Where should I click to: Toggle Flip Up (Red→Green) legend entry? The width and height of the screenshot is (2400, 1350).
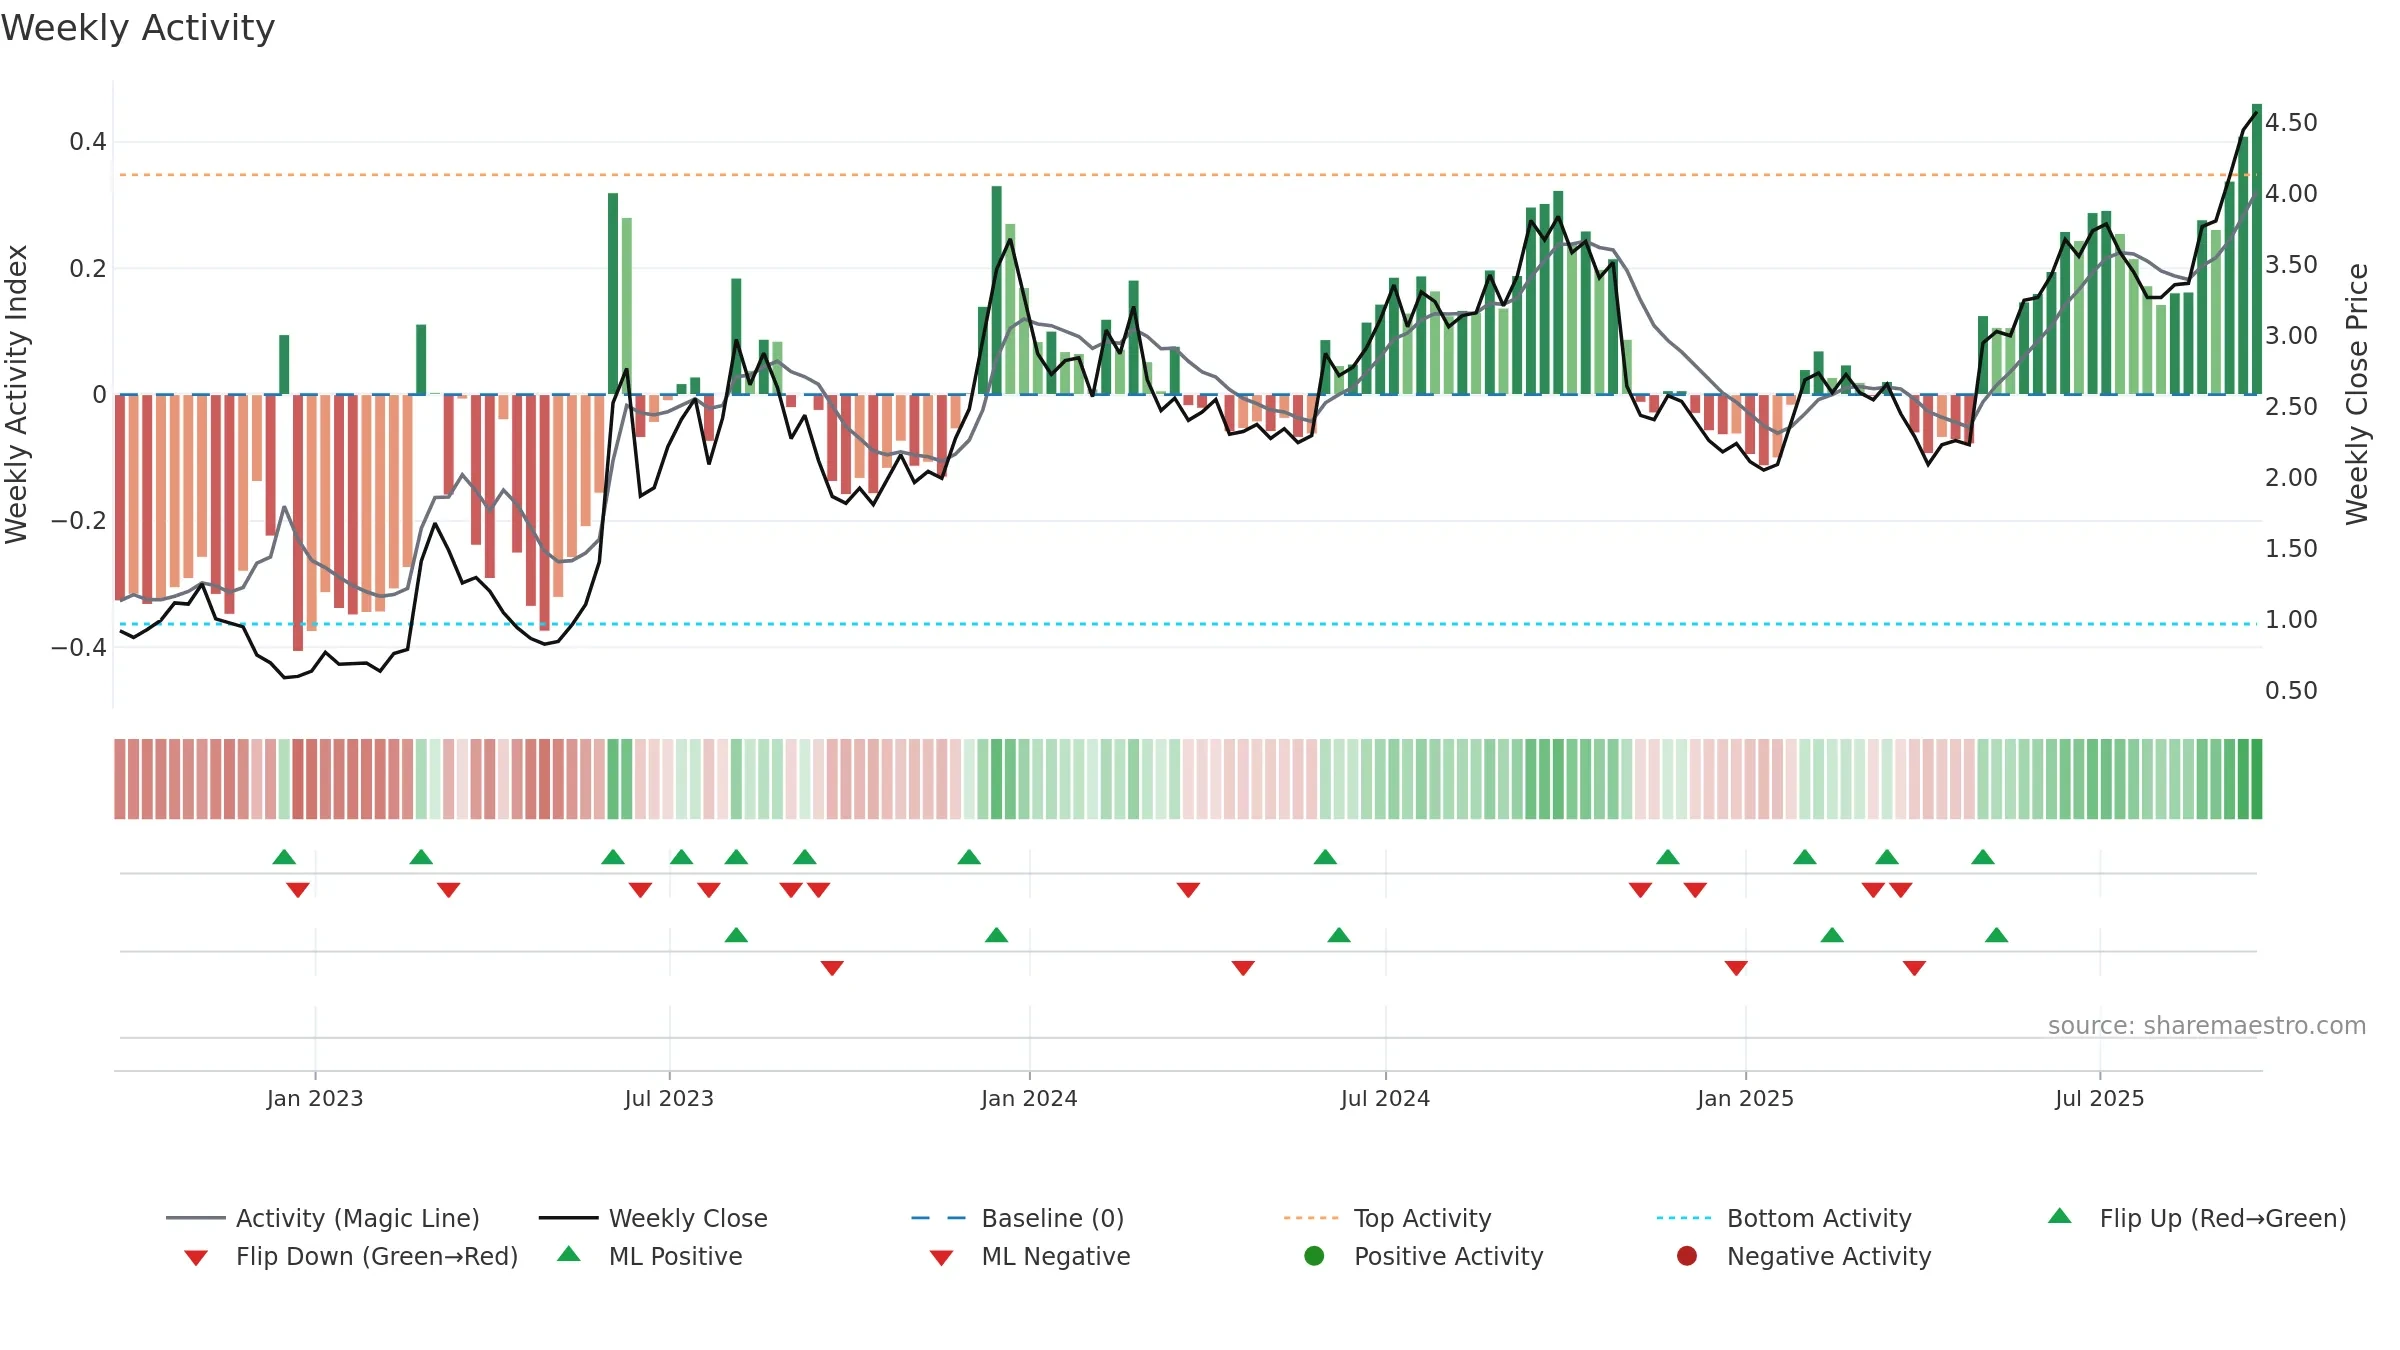2197,1218
